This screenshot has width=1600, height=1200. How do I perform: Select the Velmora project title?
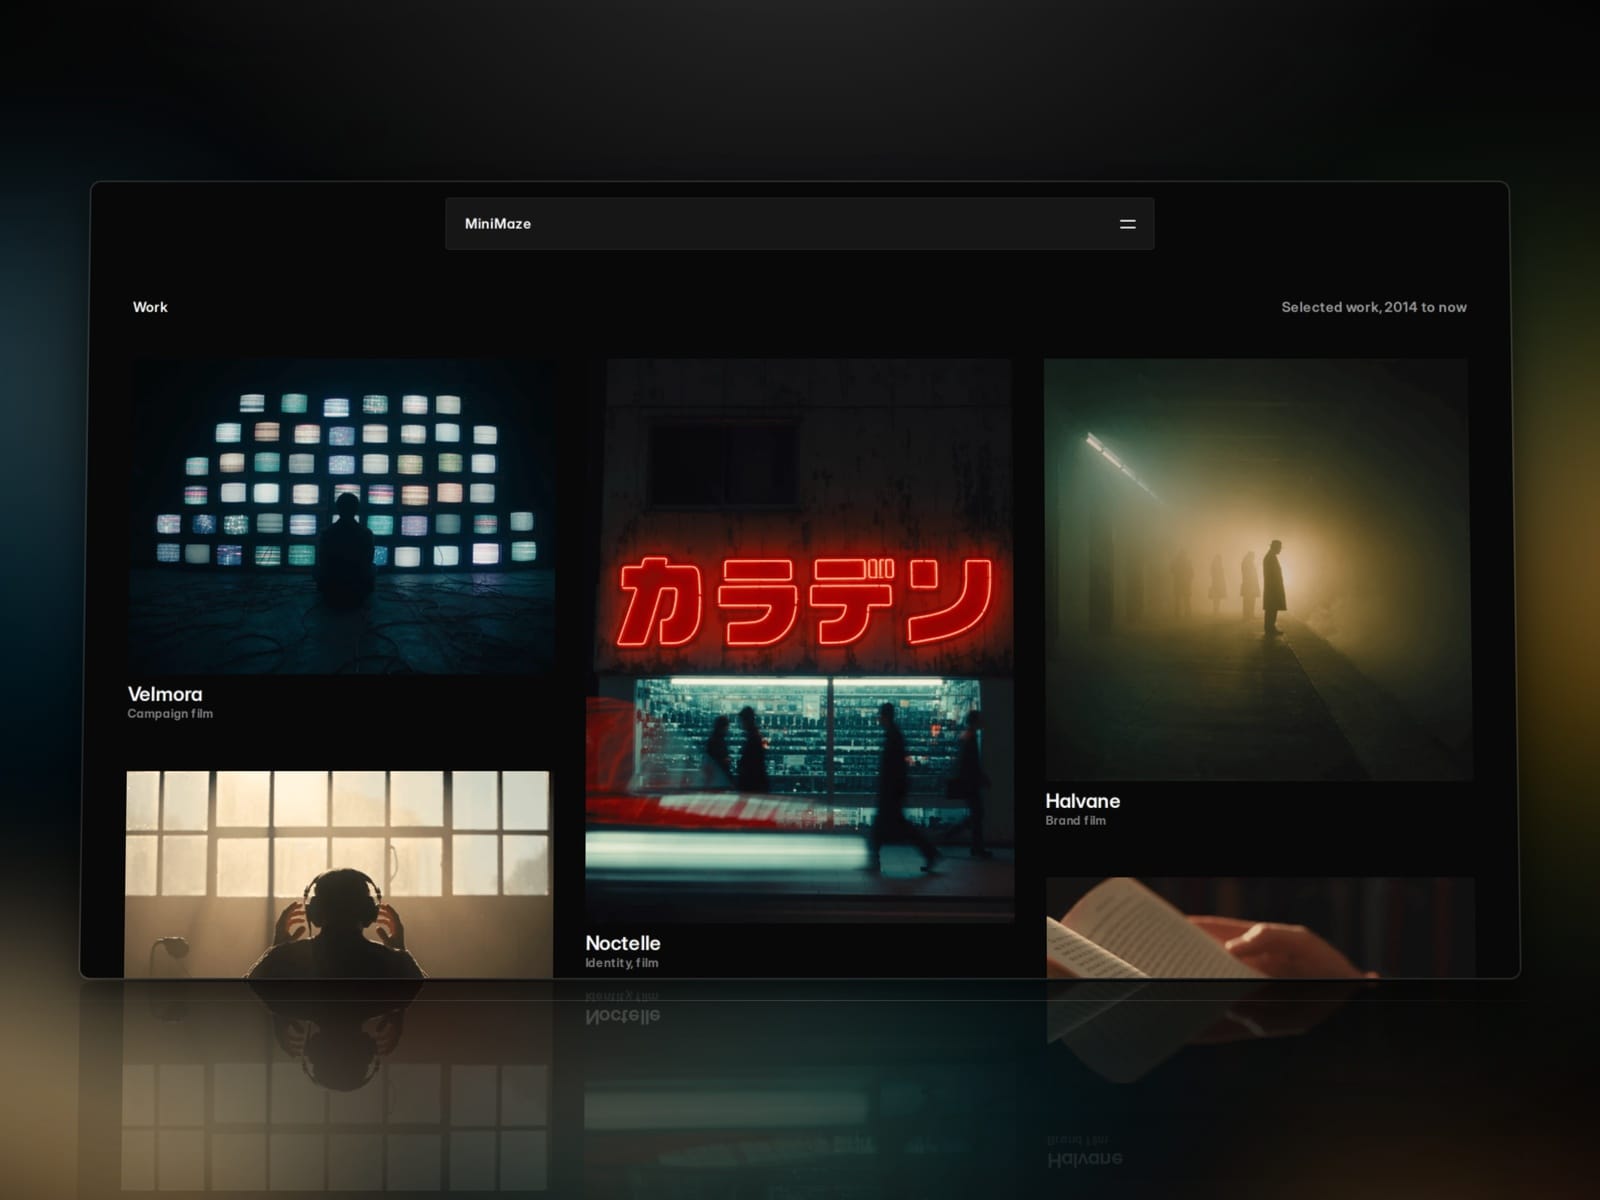165,694
